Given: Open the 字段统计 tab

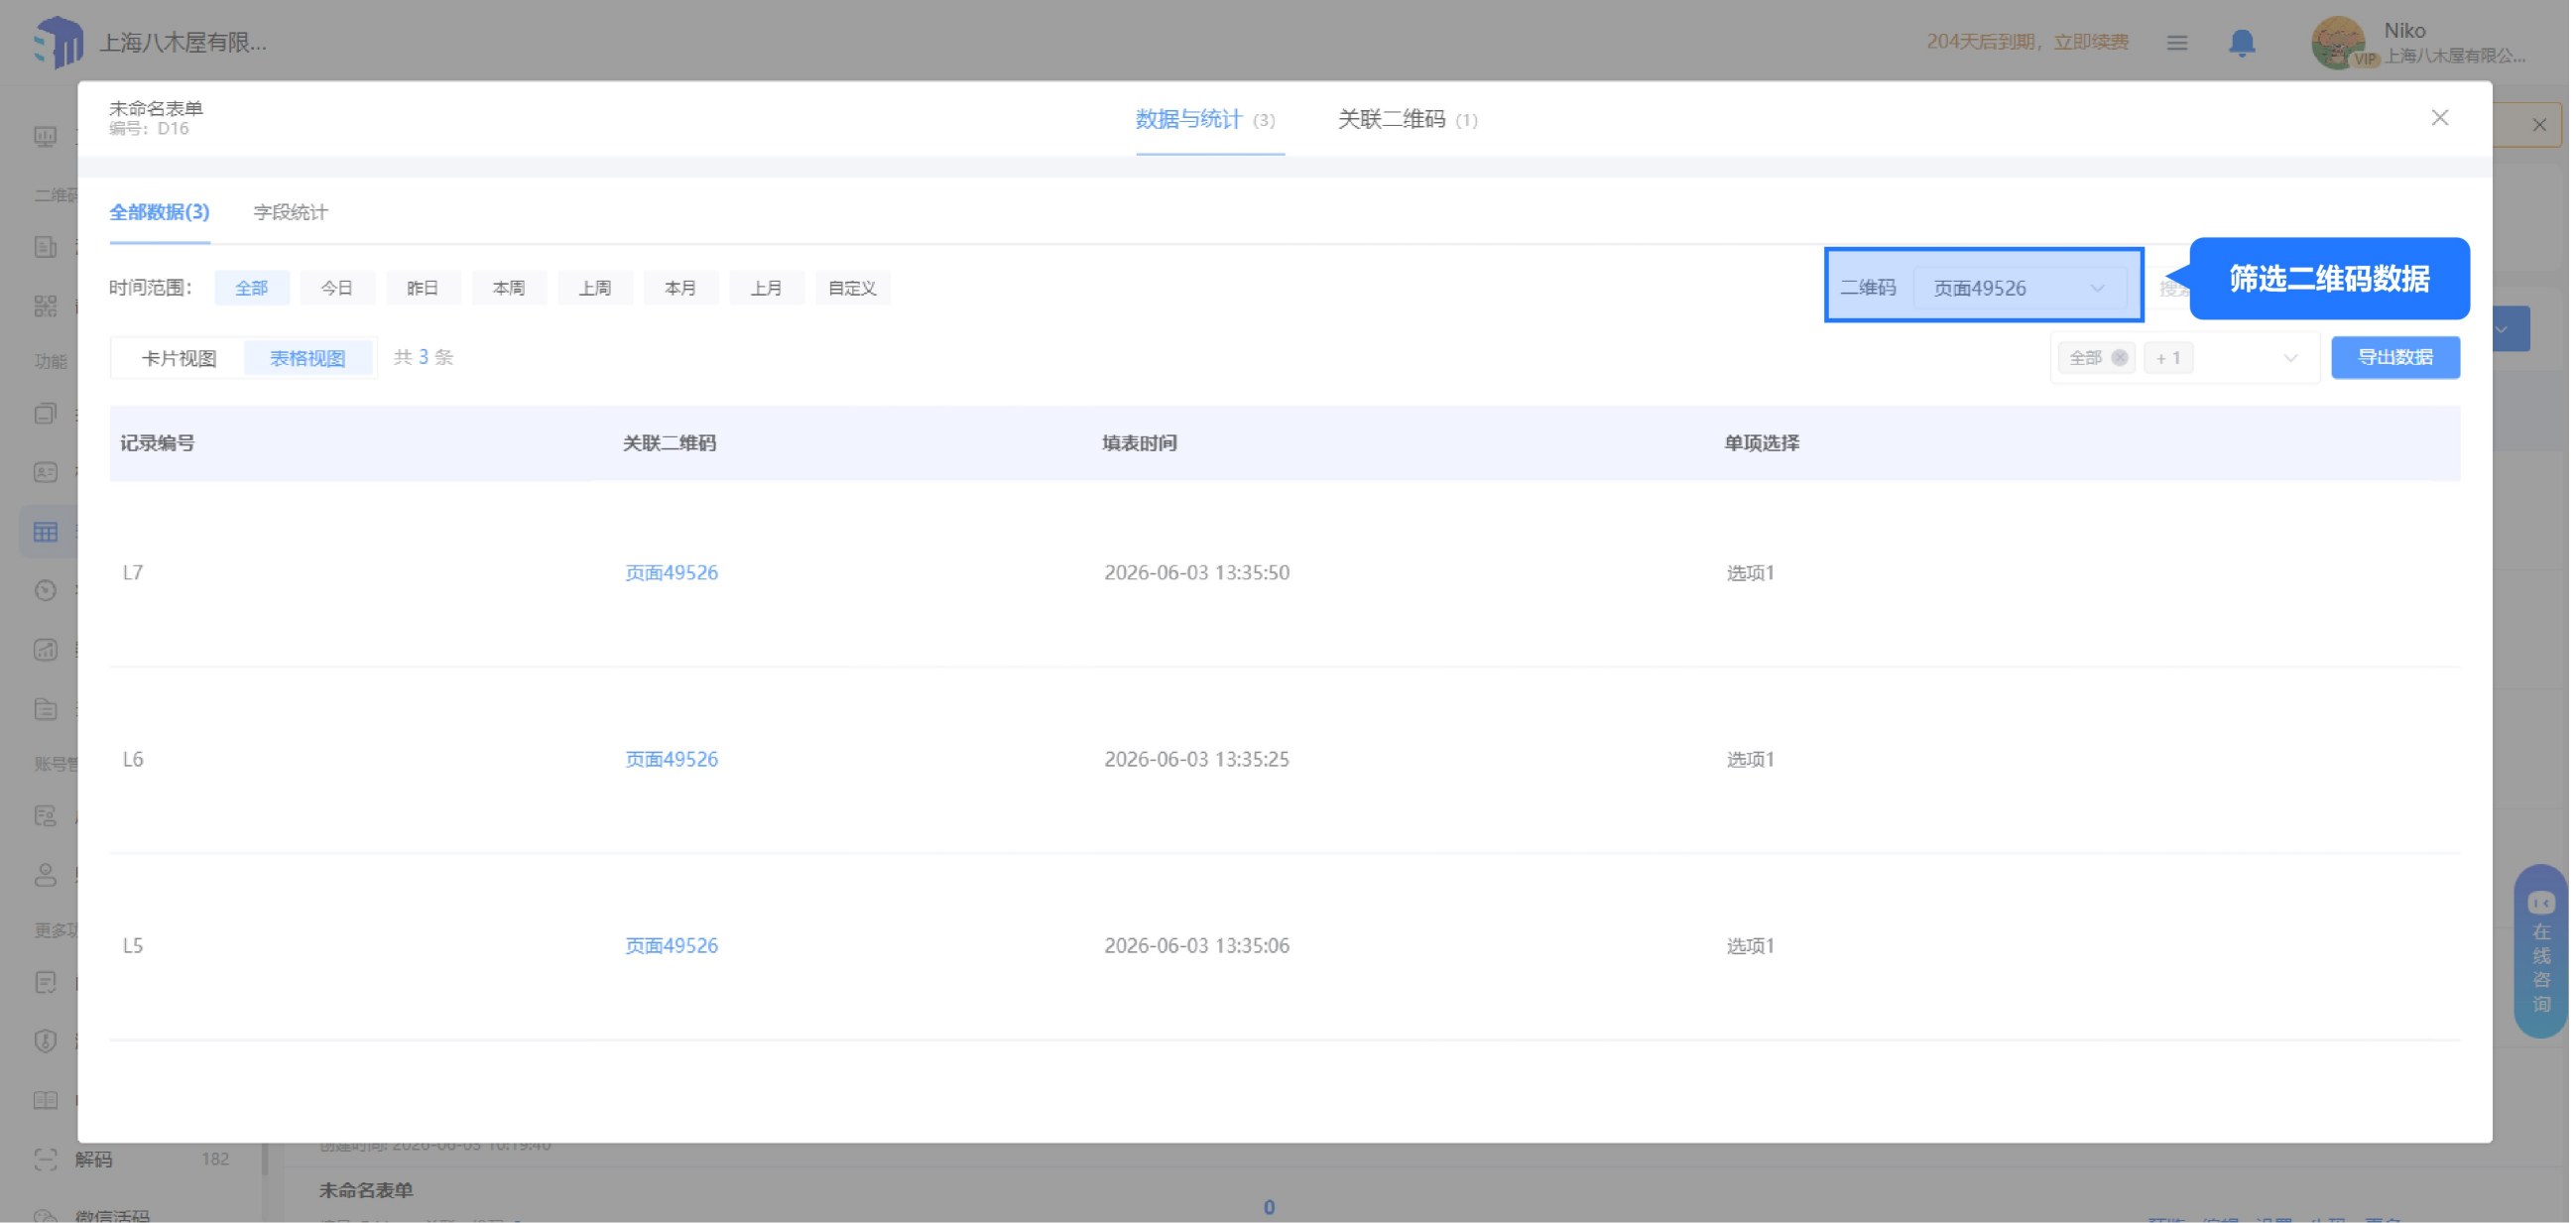Looking at the screenshot, I should tap(291, 212).
